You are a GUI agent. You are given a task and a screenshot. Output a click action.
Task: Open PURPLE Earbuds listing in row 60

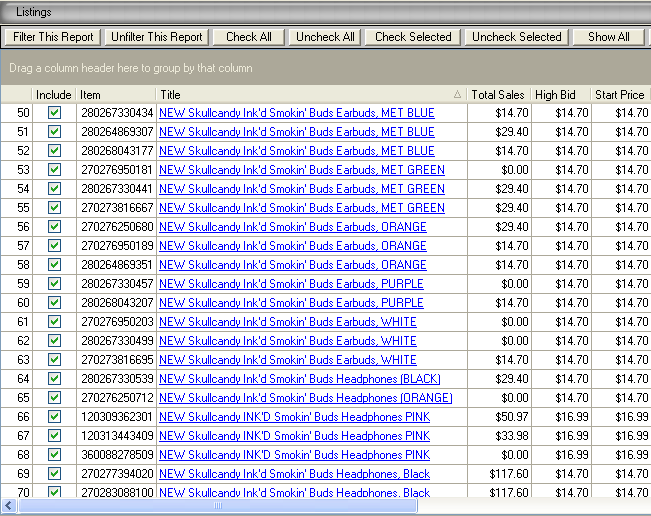point(291,303)
